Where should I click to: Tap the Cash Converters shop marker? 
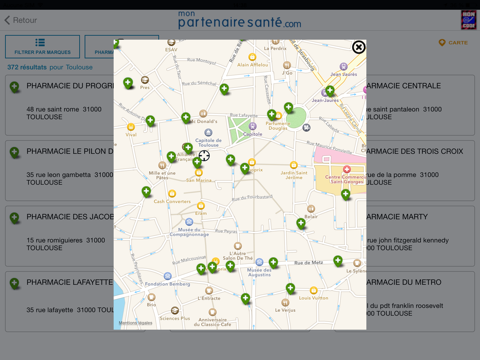(x=172, y=194)
